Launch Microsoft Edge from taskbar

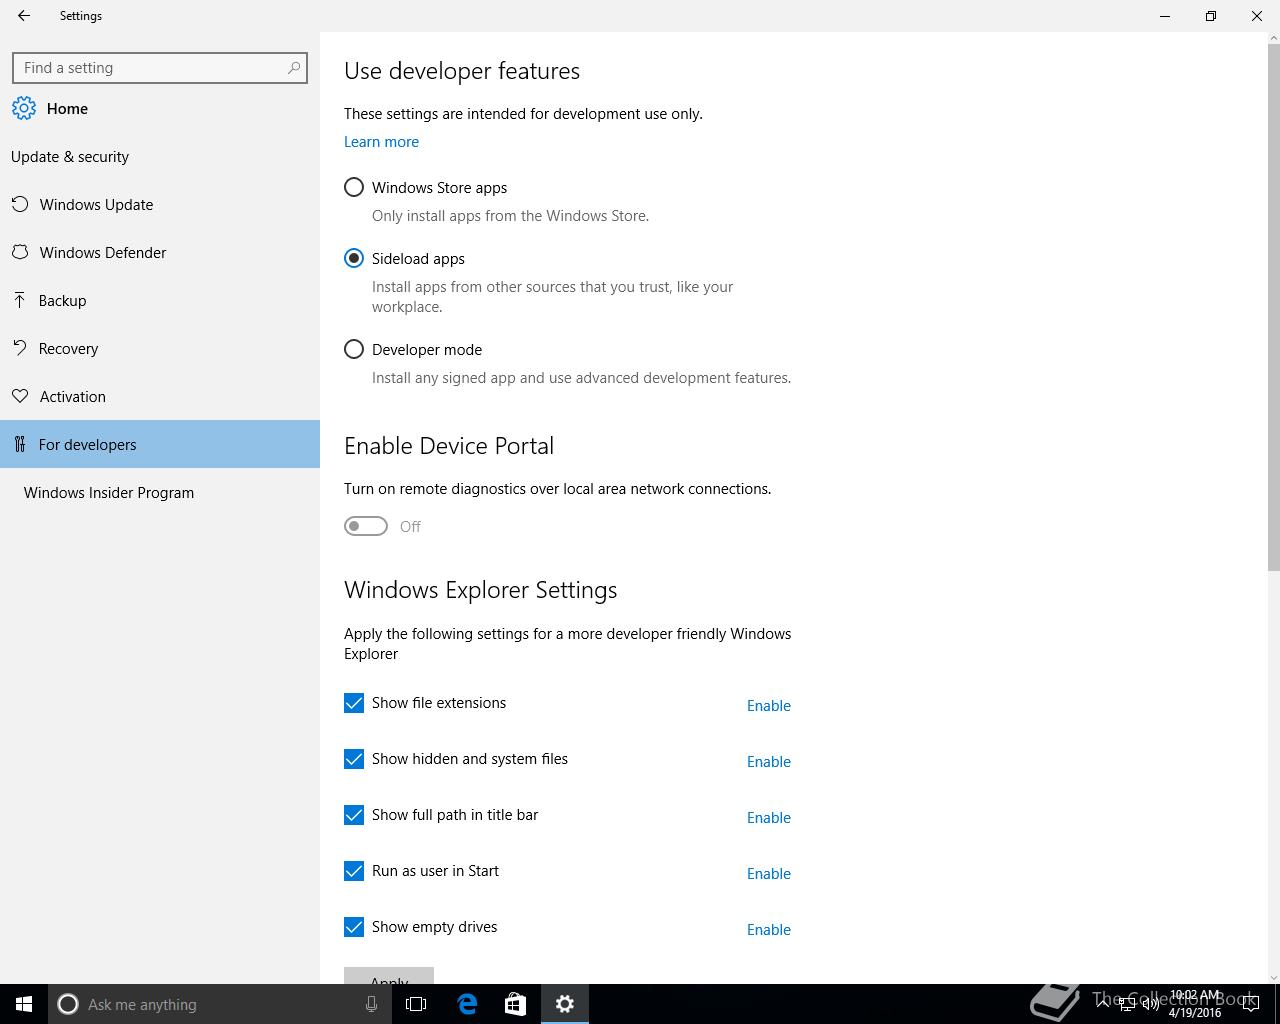point(467,1004)
